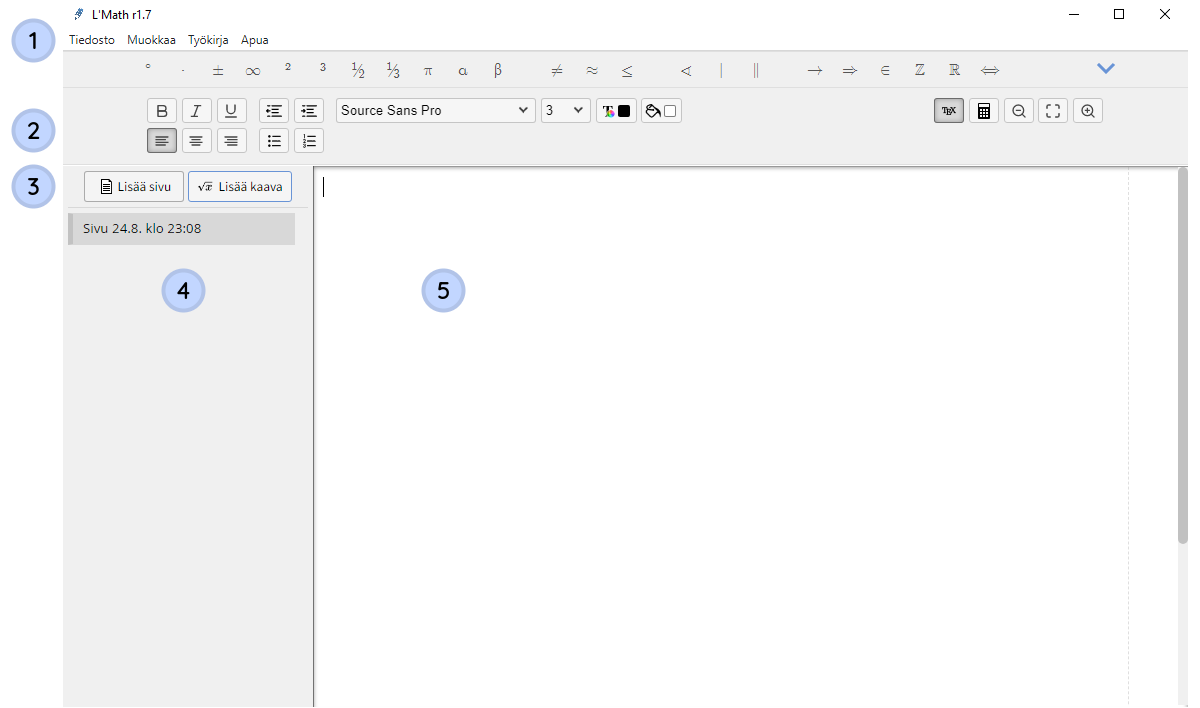Insert the double vertical bar symbol

pos(756,70)
